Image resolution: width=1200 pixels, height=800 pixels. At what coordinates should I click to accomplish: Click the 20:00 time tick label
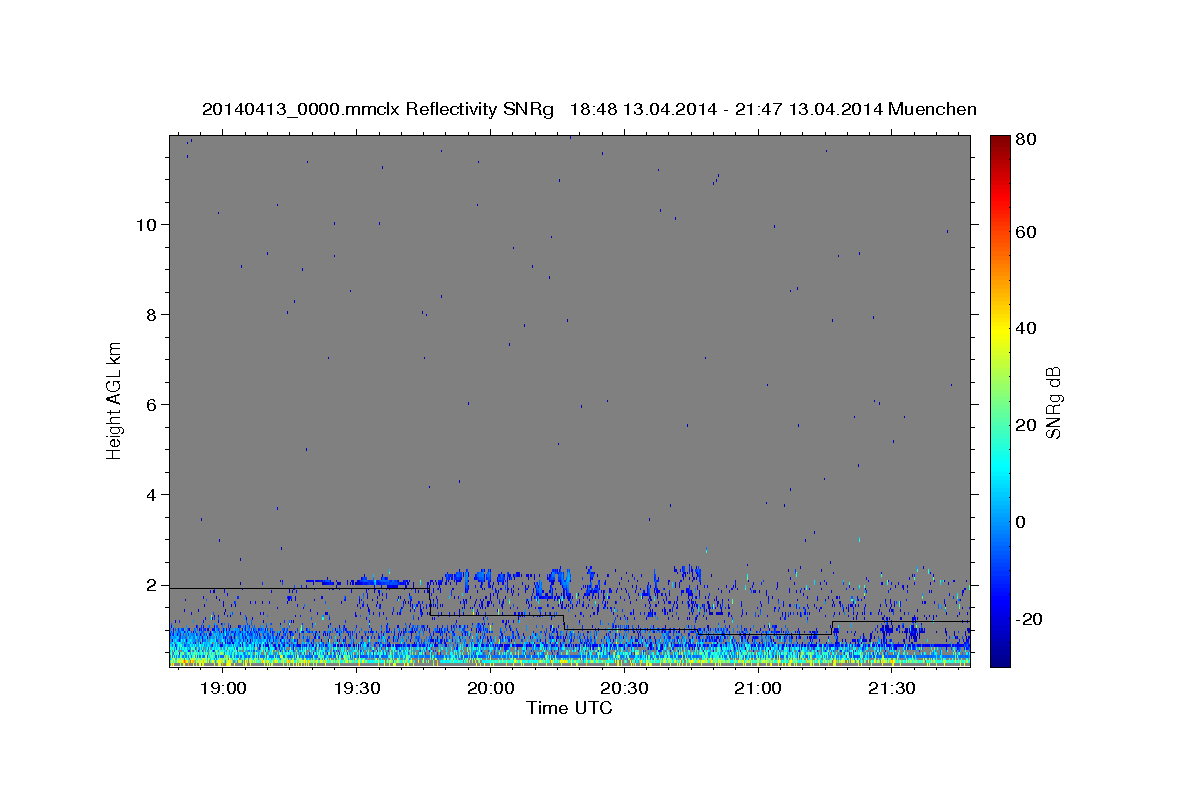tap(491, 688)
